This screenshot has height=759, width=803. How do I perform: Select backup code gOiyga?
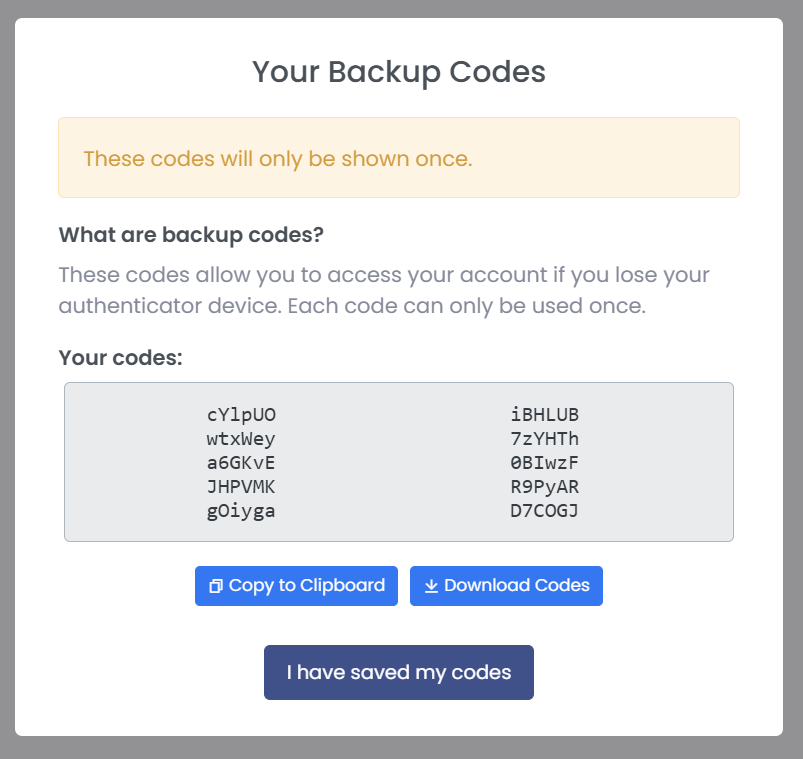click(x=241, y=512)
